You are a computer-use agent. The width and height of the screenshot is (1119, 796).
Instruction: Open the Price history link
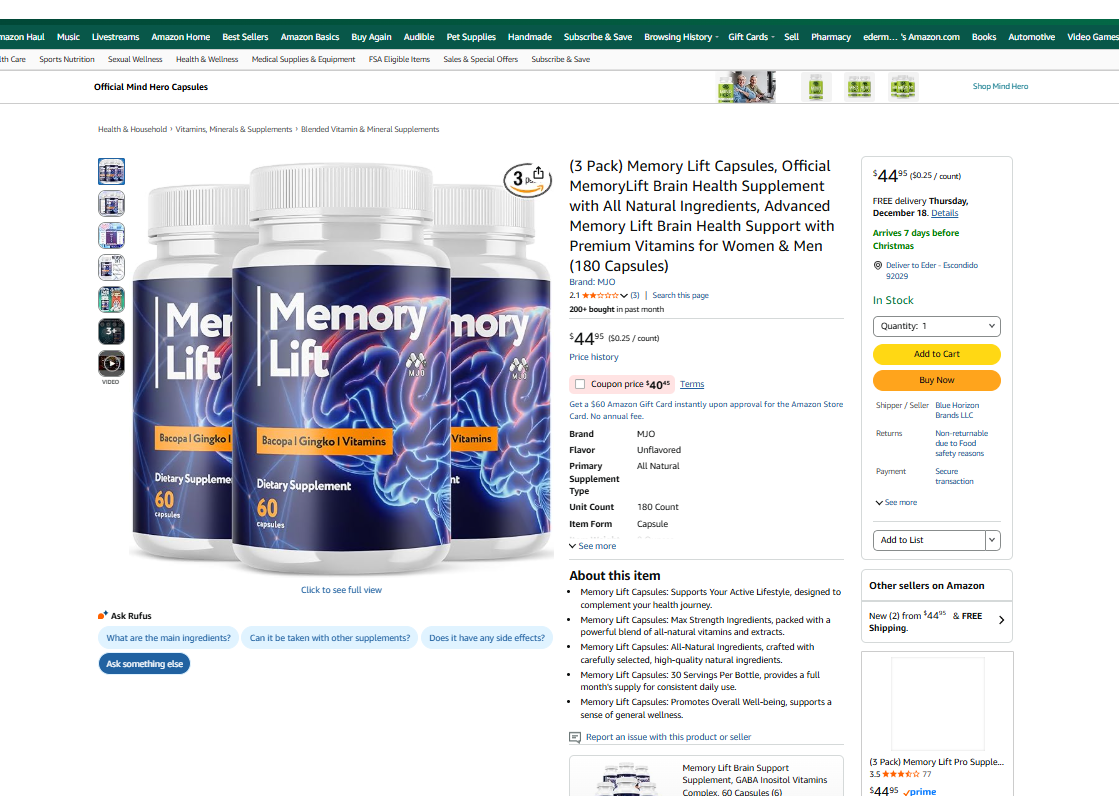point(594,357)
